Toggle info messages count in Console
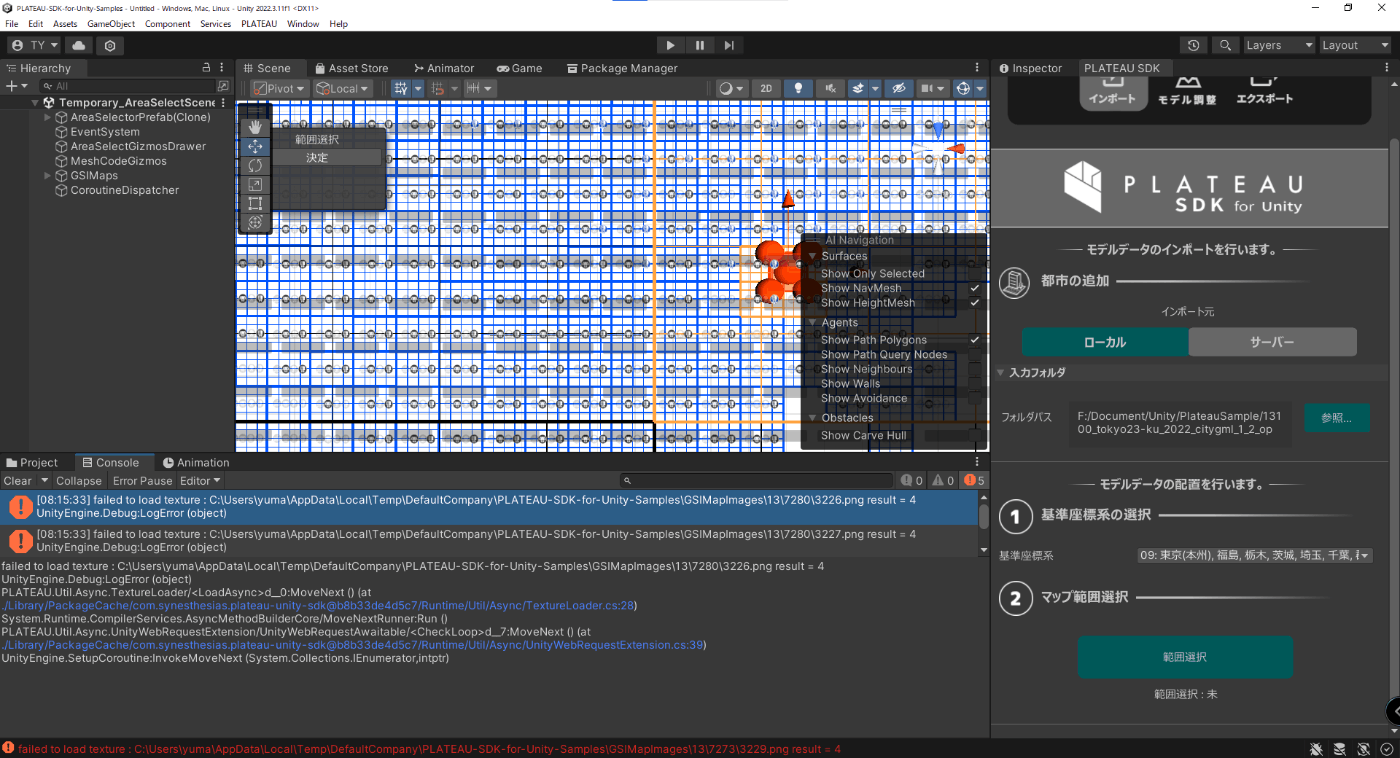The height and width of the screenshot is (758, 1400). 912,481
